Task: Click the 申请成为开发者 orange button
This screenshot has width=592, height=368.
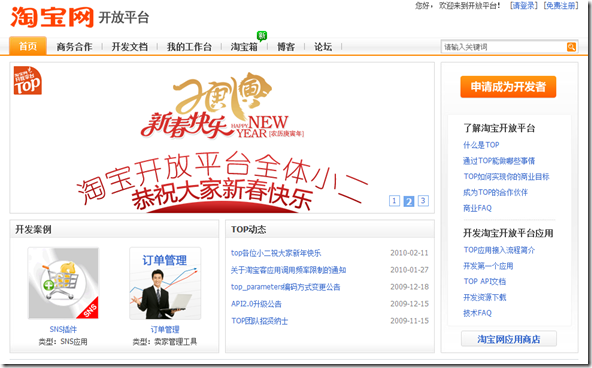Action: [508, 87]
